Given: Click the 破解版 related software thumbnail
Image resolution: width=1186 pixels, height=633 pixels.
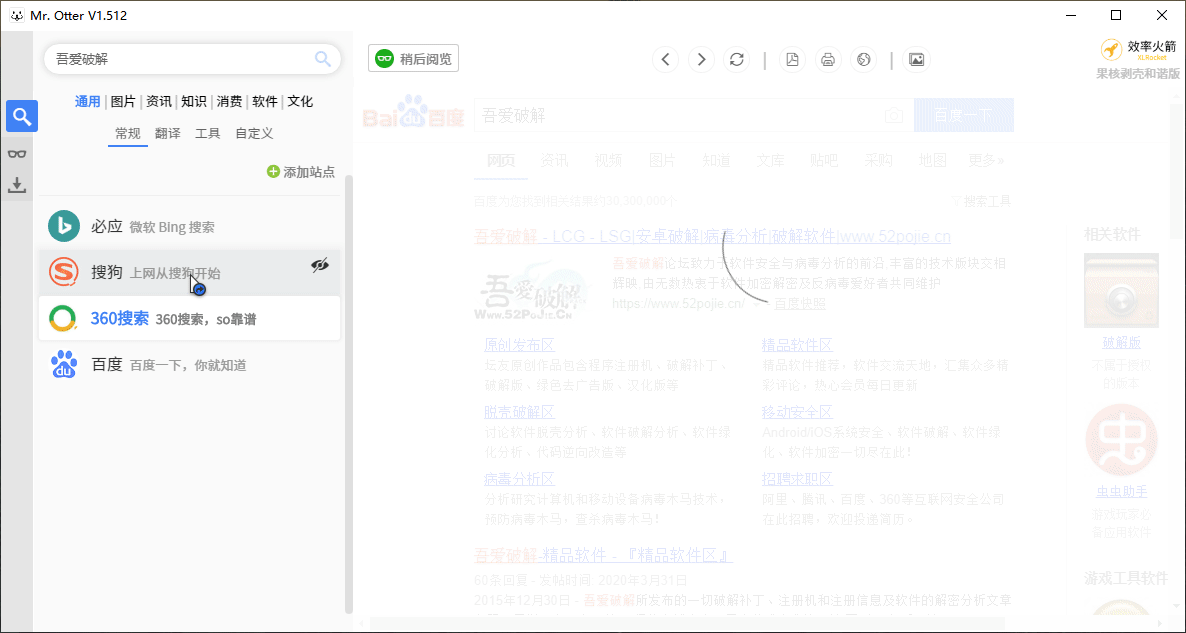Looking at the screenshot, I should click(1121, 290).
